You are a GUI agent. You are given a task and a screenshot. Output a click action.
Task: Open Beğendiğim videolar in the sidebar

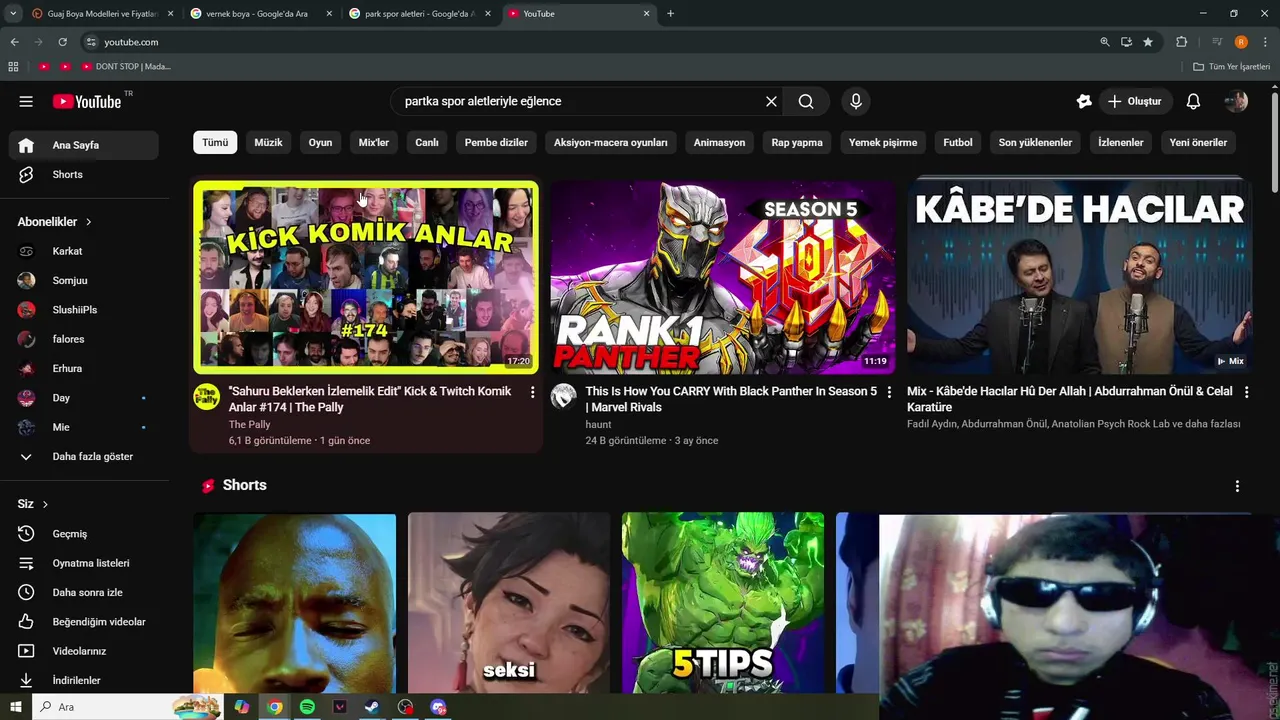[x=84, y=622]
